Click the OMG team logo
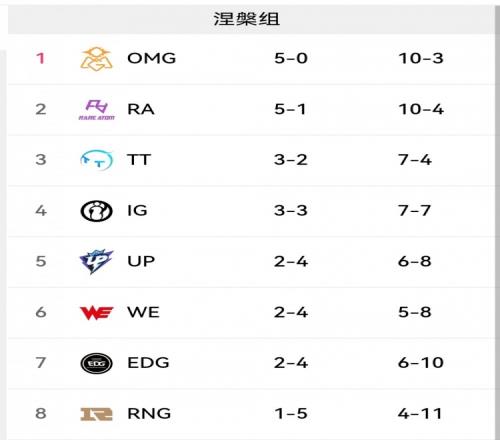 tap(96, 59)
